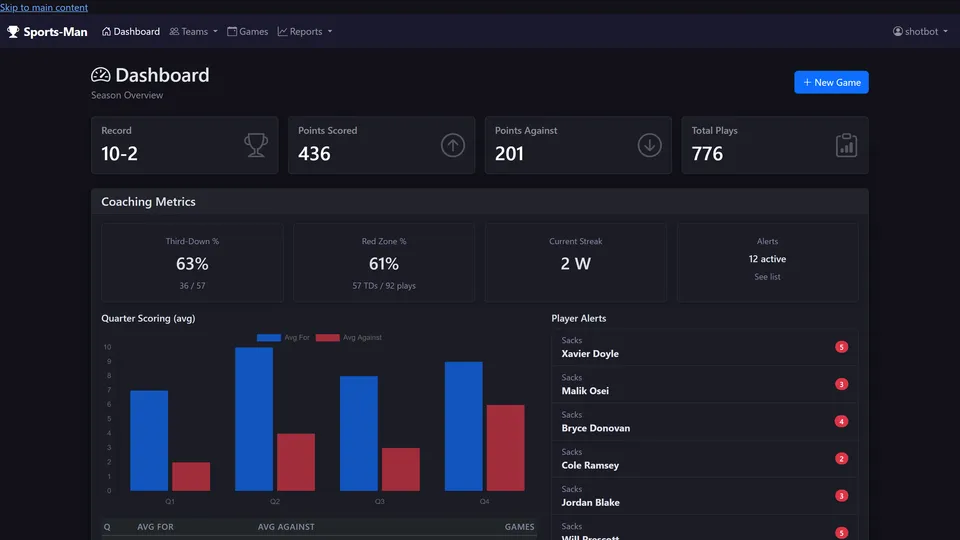Click Cole Ramsey's red sack count badge

841,459
